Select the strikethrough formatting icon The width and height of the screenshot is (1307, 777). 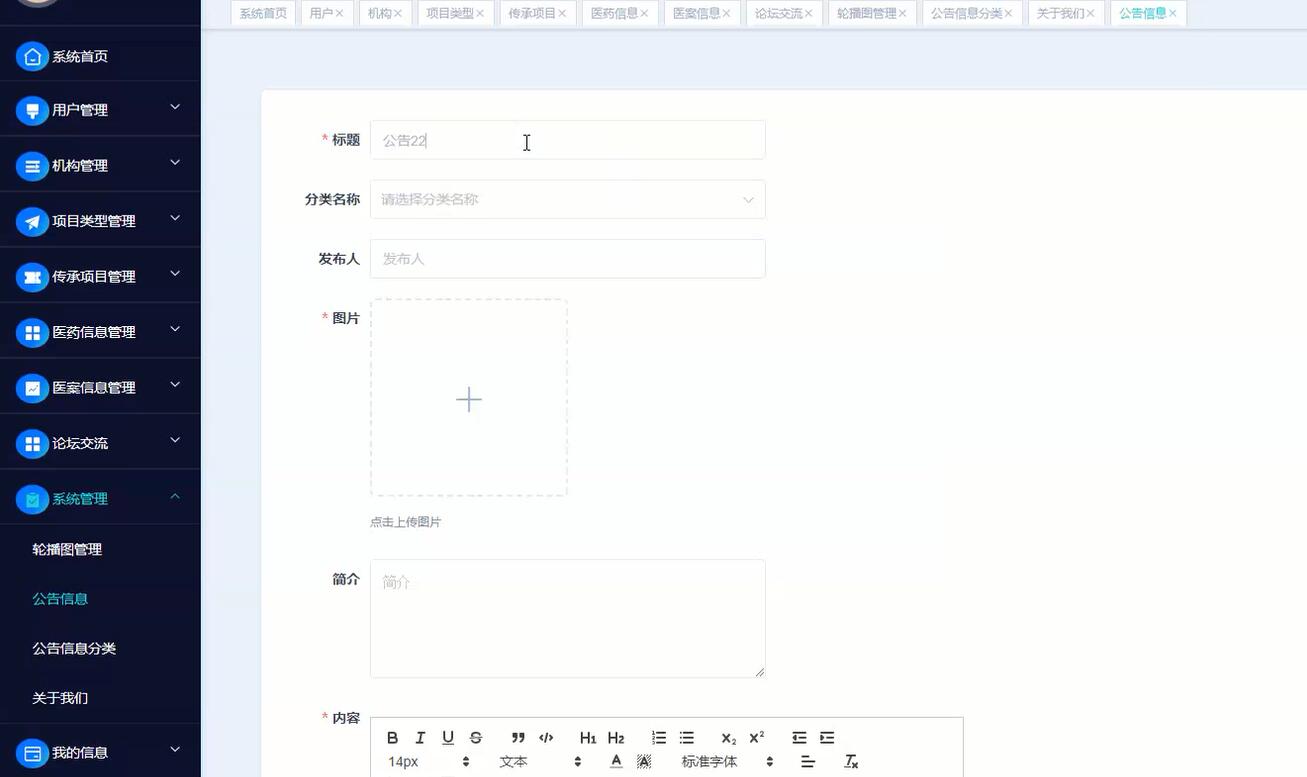(x=476, y=737)
